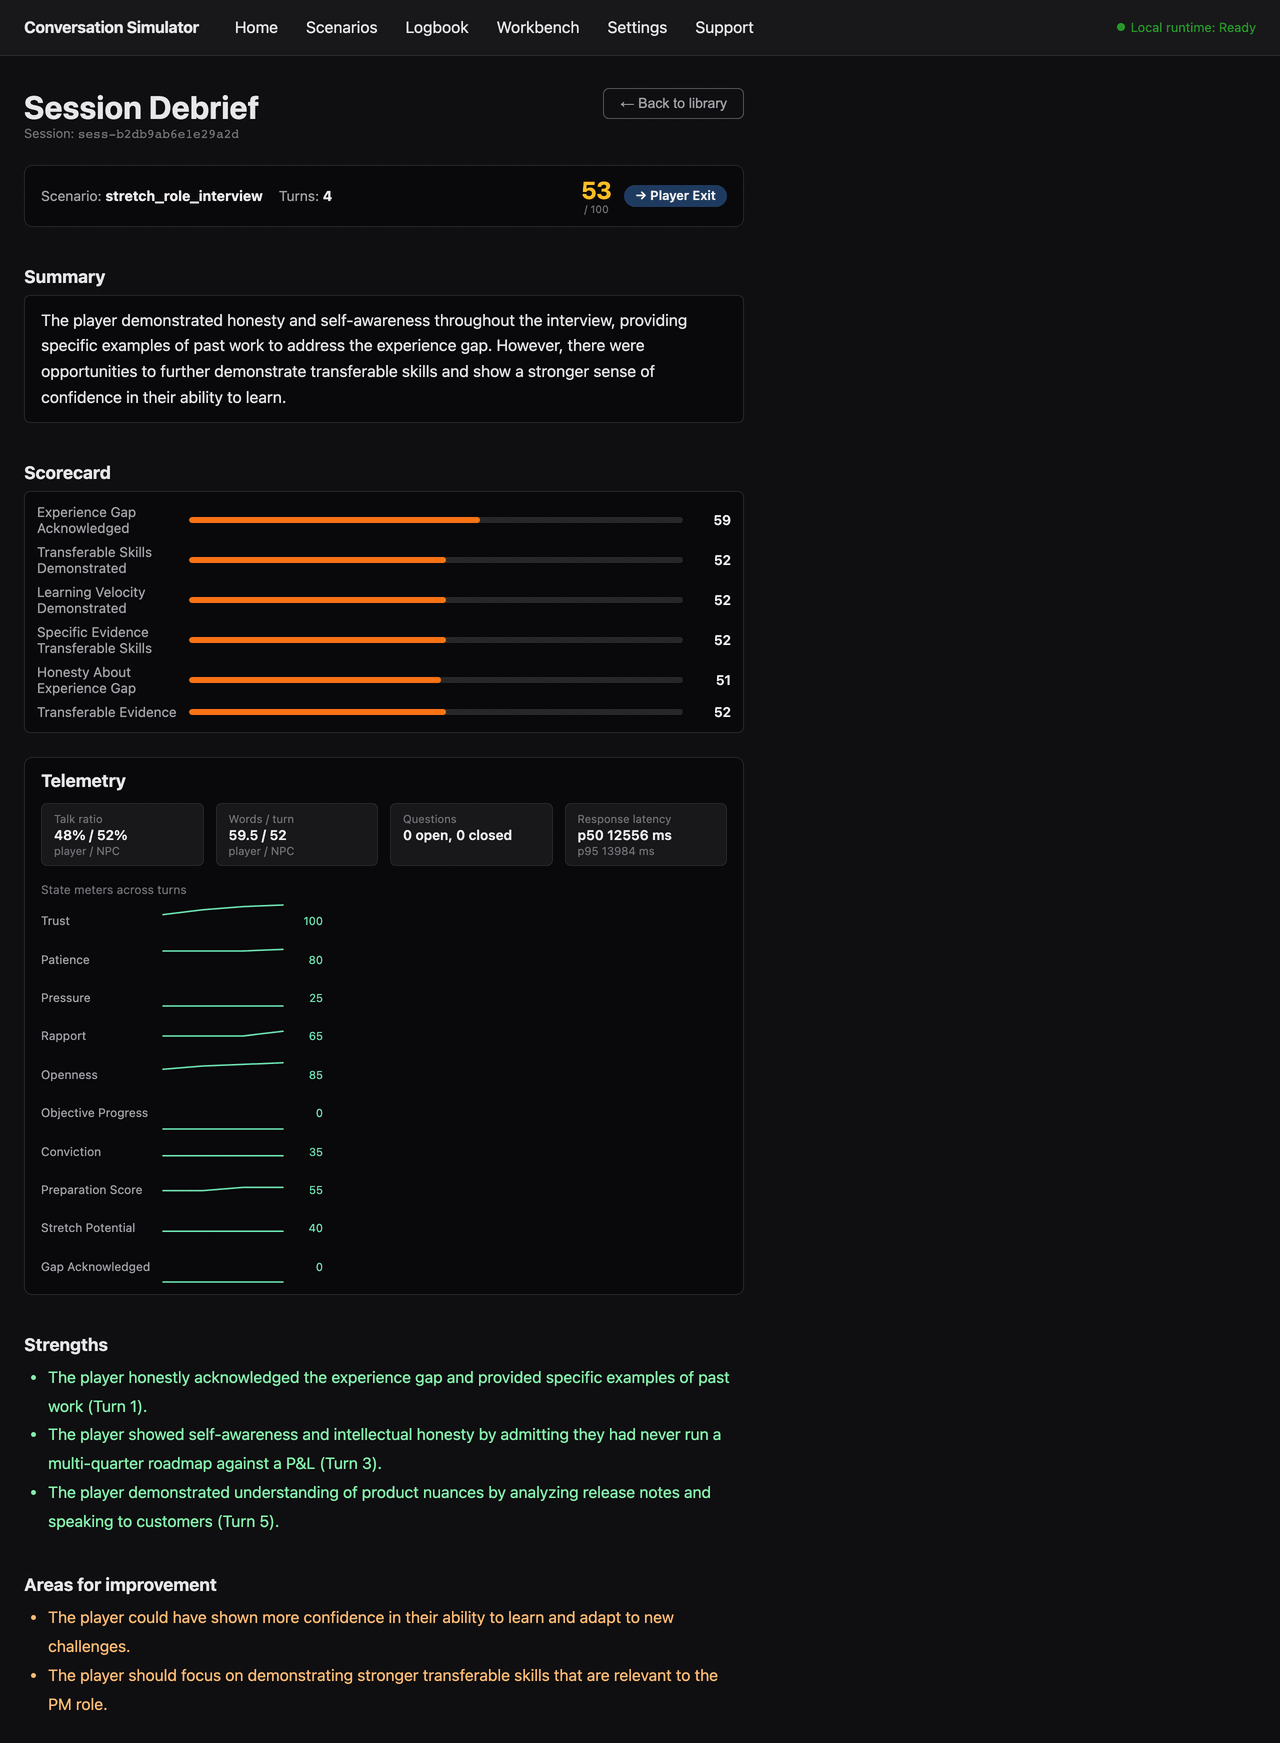Click the Rapport state meter sparkline

223,1034
